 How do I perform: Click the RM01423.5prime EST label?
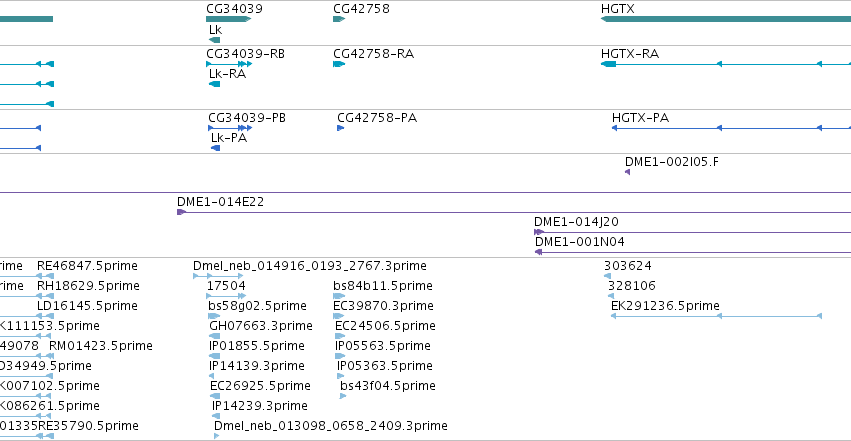pyautogui.click(x=100, y=346)
